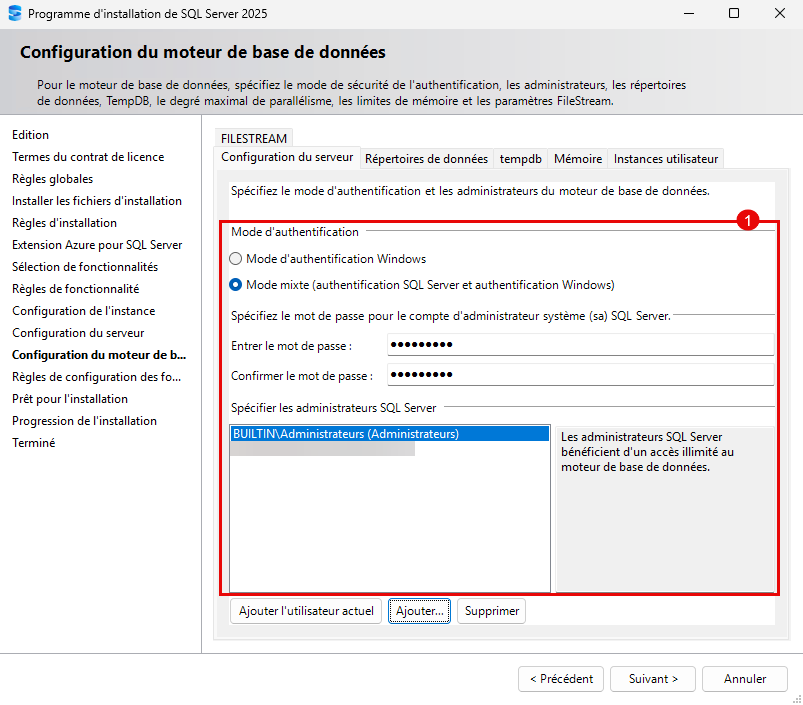Maximize the installer window
Viewport: 803px width, 705px height.
point(734,13)
